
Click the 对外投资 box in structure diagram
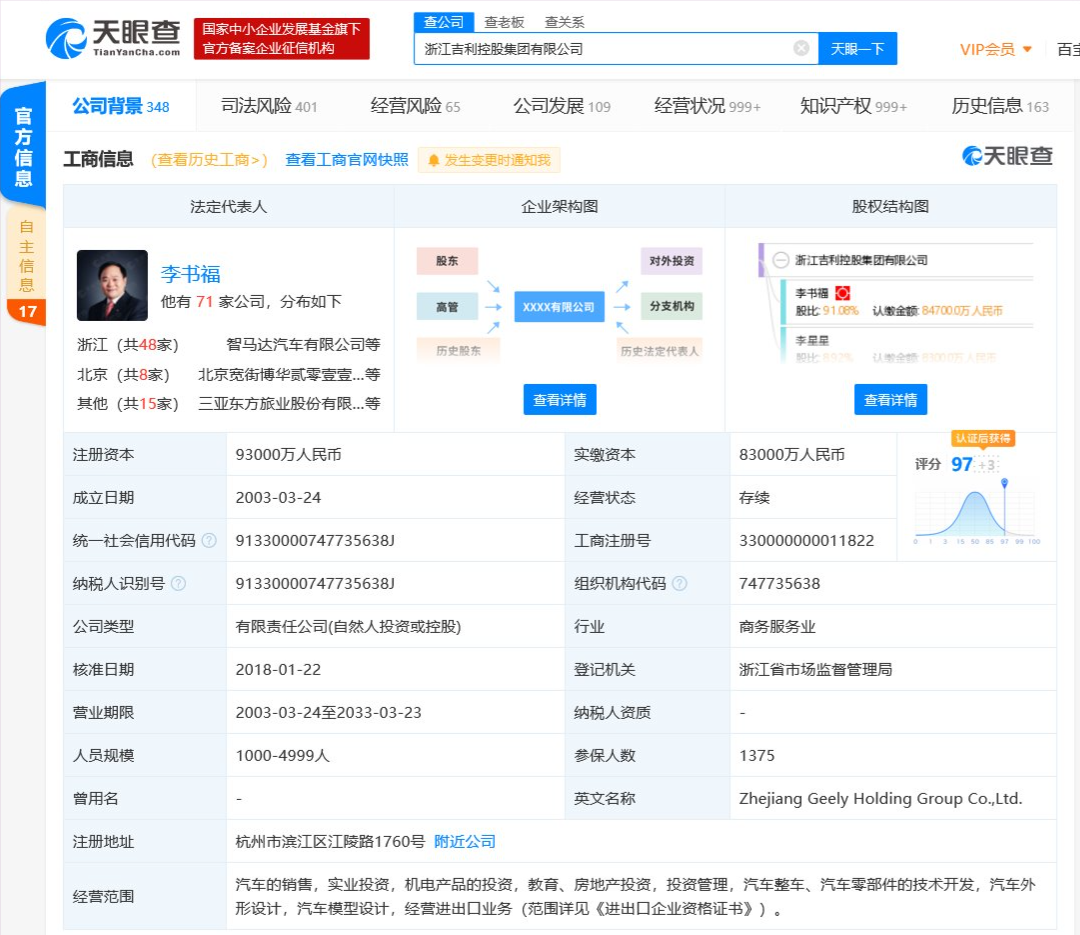672,261
